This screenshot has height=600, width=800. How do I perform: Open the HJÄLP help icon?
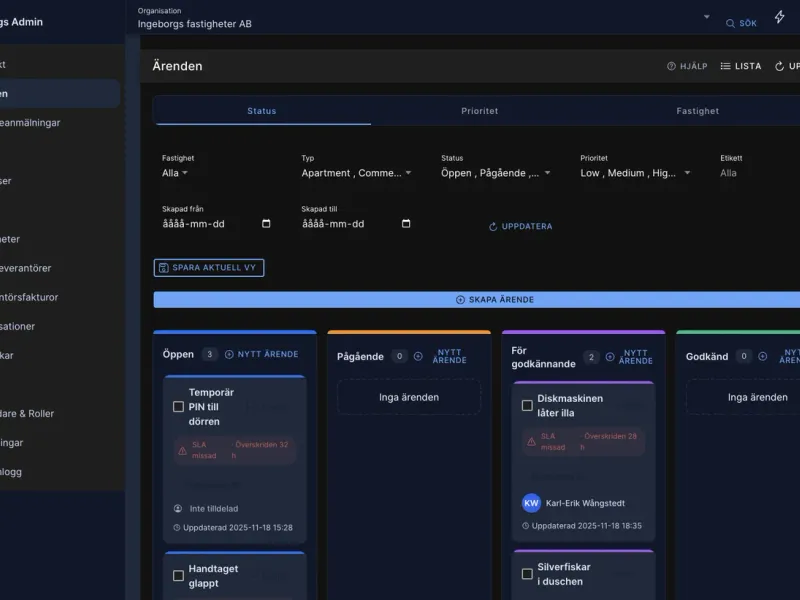click(671, 66)
